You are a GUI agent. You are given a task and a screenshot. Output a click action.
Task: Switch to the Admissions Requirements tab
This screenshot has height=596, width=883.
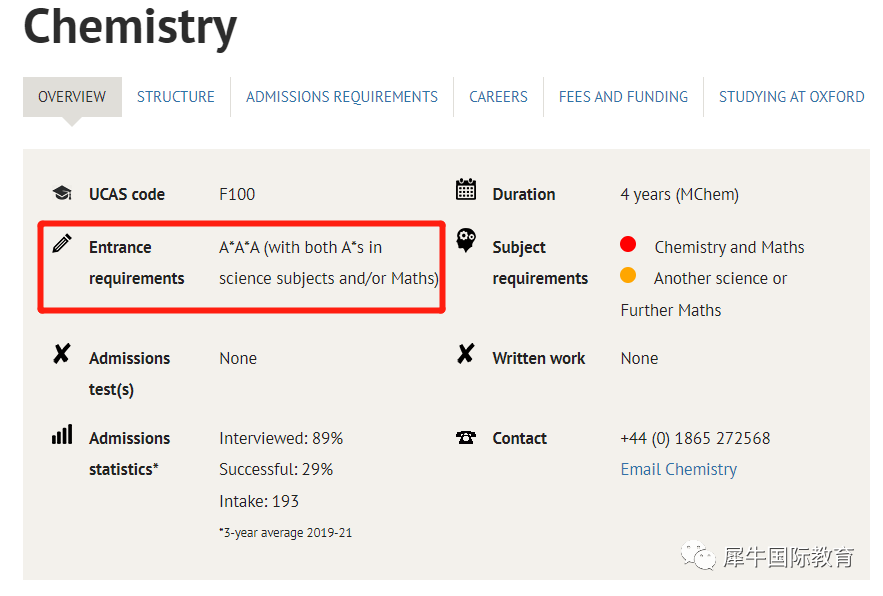pyautogui.click(x=342, y=97)
